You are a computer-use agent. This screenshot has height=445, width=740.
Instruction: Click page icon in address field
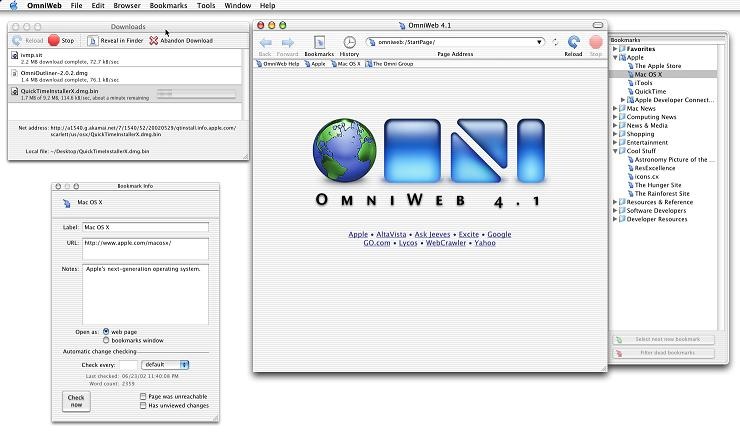tap(372, 42)
